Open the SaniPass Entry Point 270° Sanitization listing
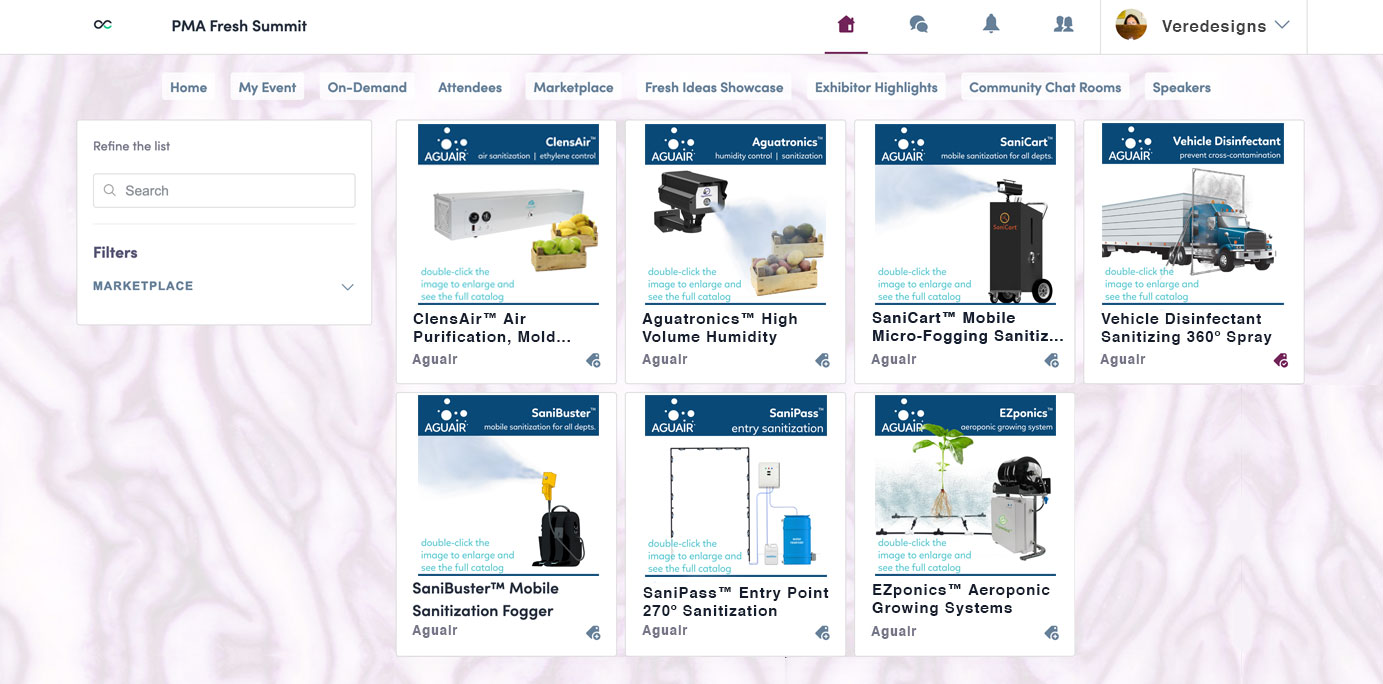This screenshot has width=1383, height=684. point(735,601)
